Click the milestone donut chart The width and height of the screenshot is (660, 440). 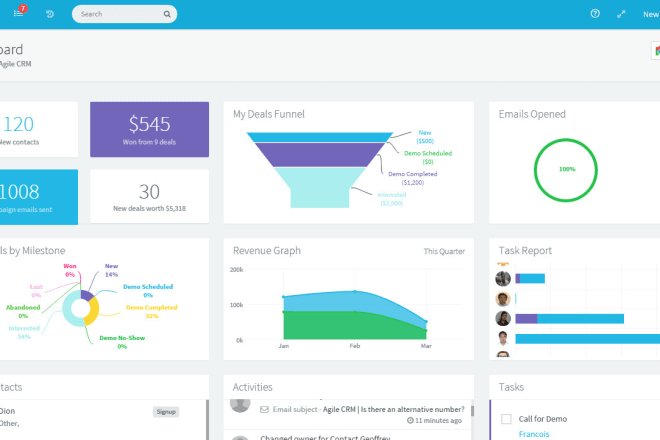pos(81,308)
